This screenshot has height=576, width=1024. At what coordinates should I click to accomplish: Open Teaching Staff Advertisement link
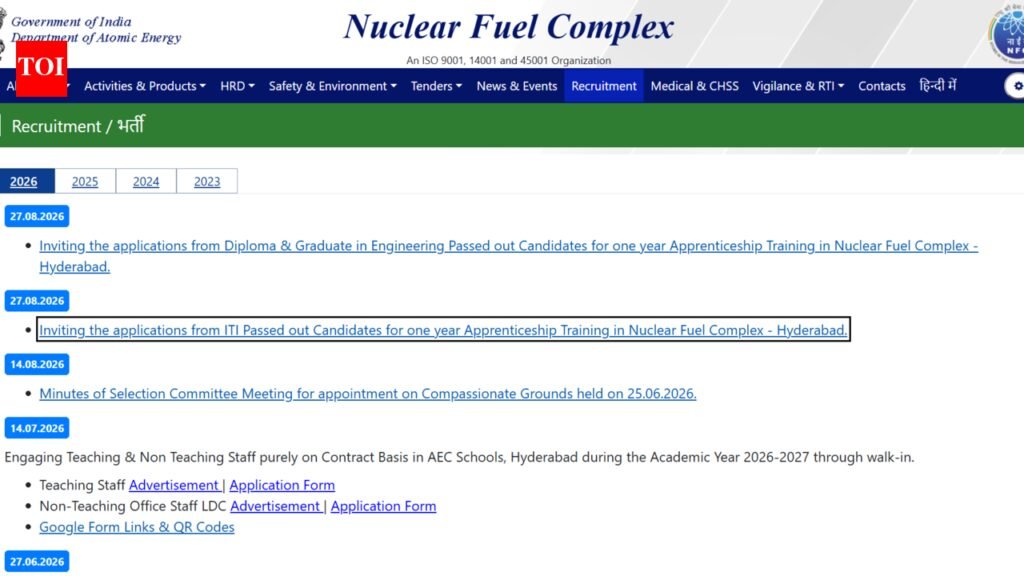174,485
